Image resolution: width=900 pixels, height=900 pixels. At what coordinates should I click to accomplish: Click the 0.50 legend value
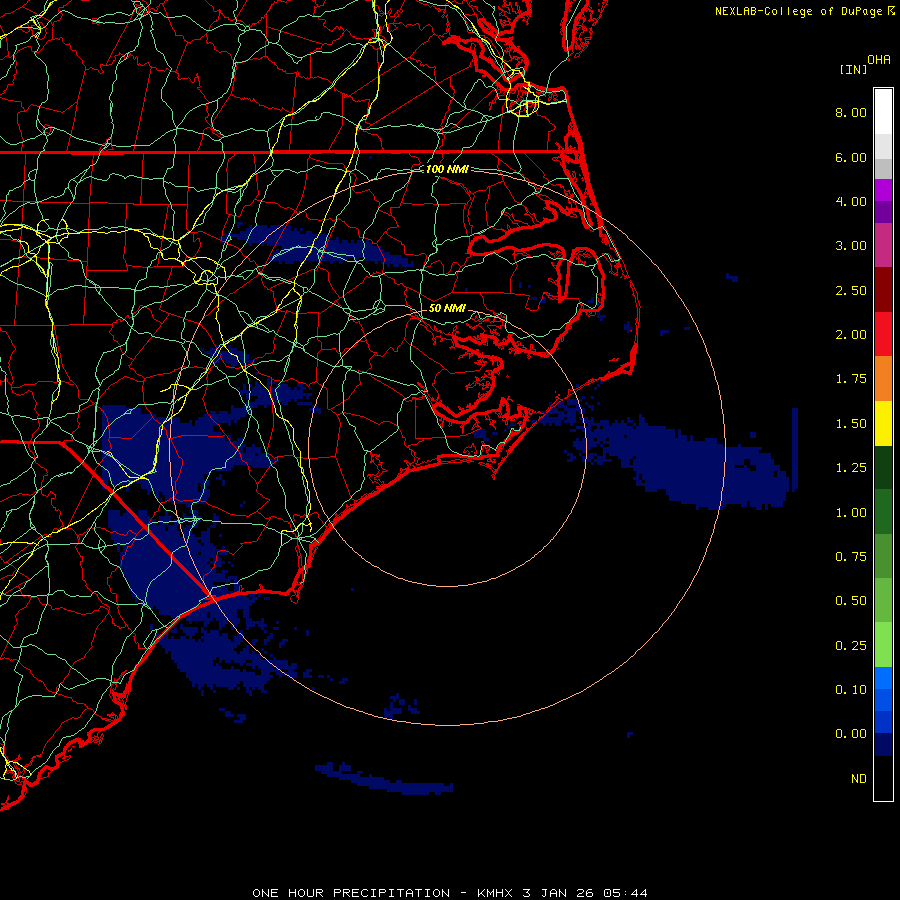(x=851, y=601)
